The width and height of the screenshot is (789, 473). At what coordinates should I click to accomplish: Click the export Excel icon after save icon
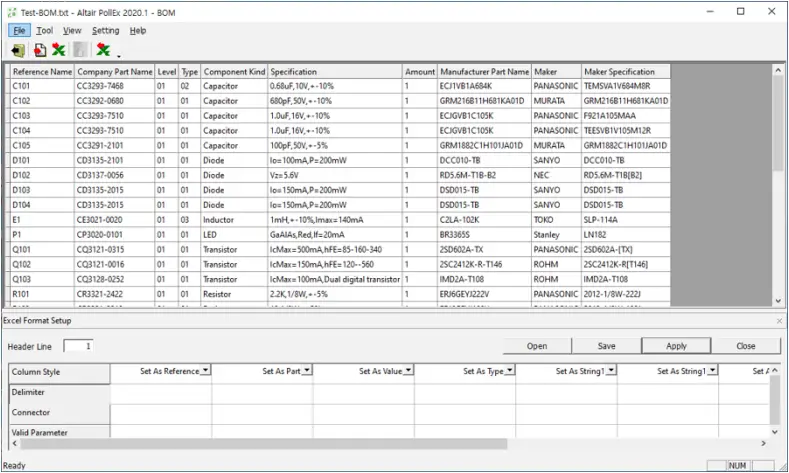(x=103, y=49)
